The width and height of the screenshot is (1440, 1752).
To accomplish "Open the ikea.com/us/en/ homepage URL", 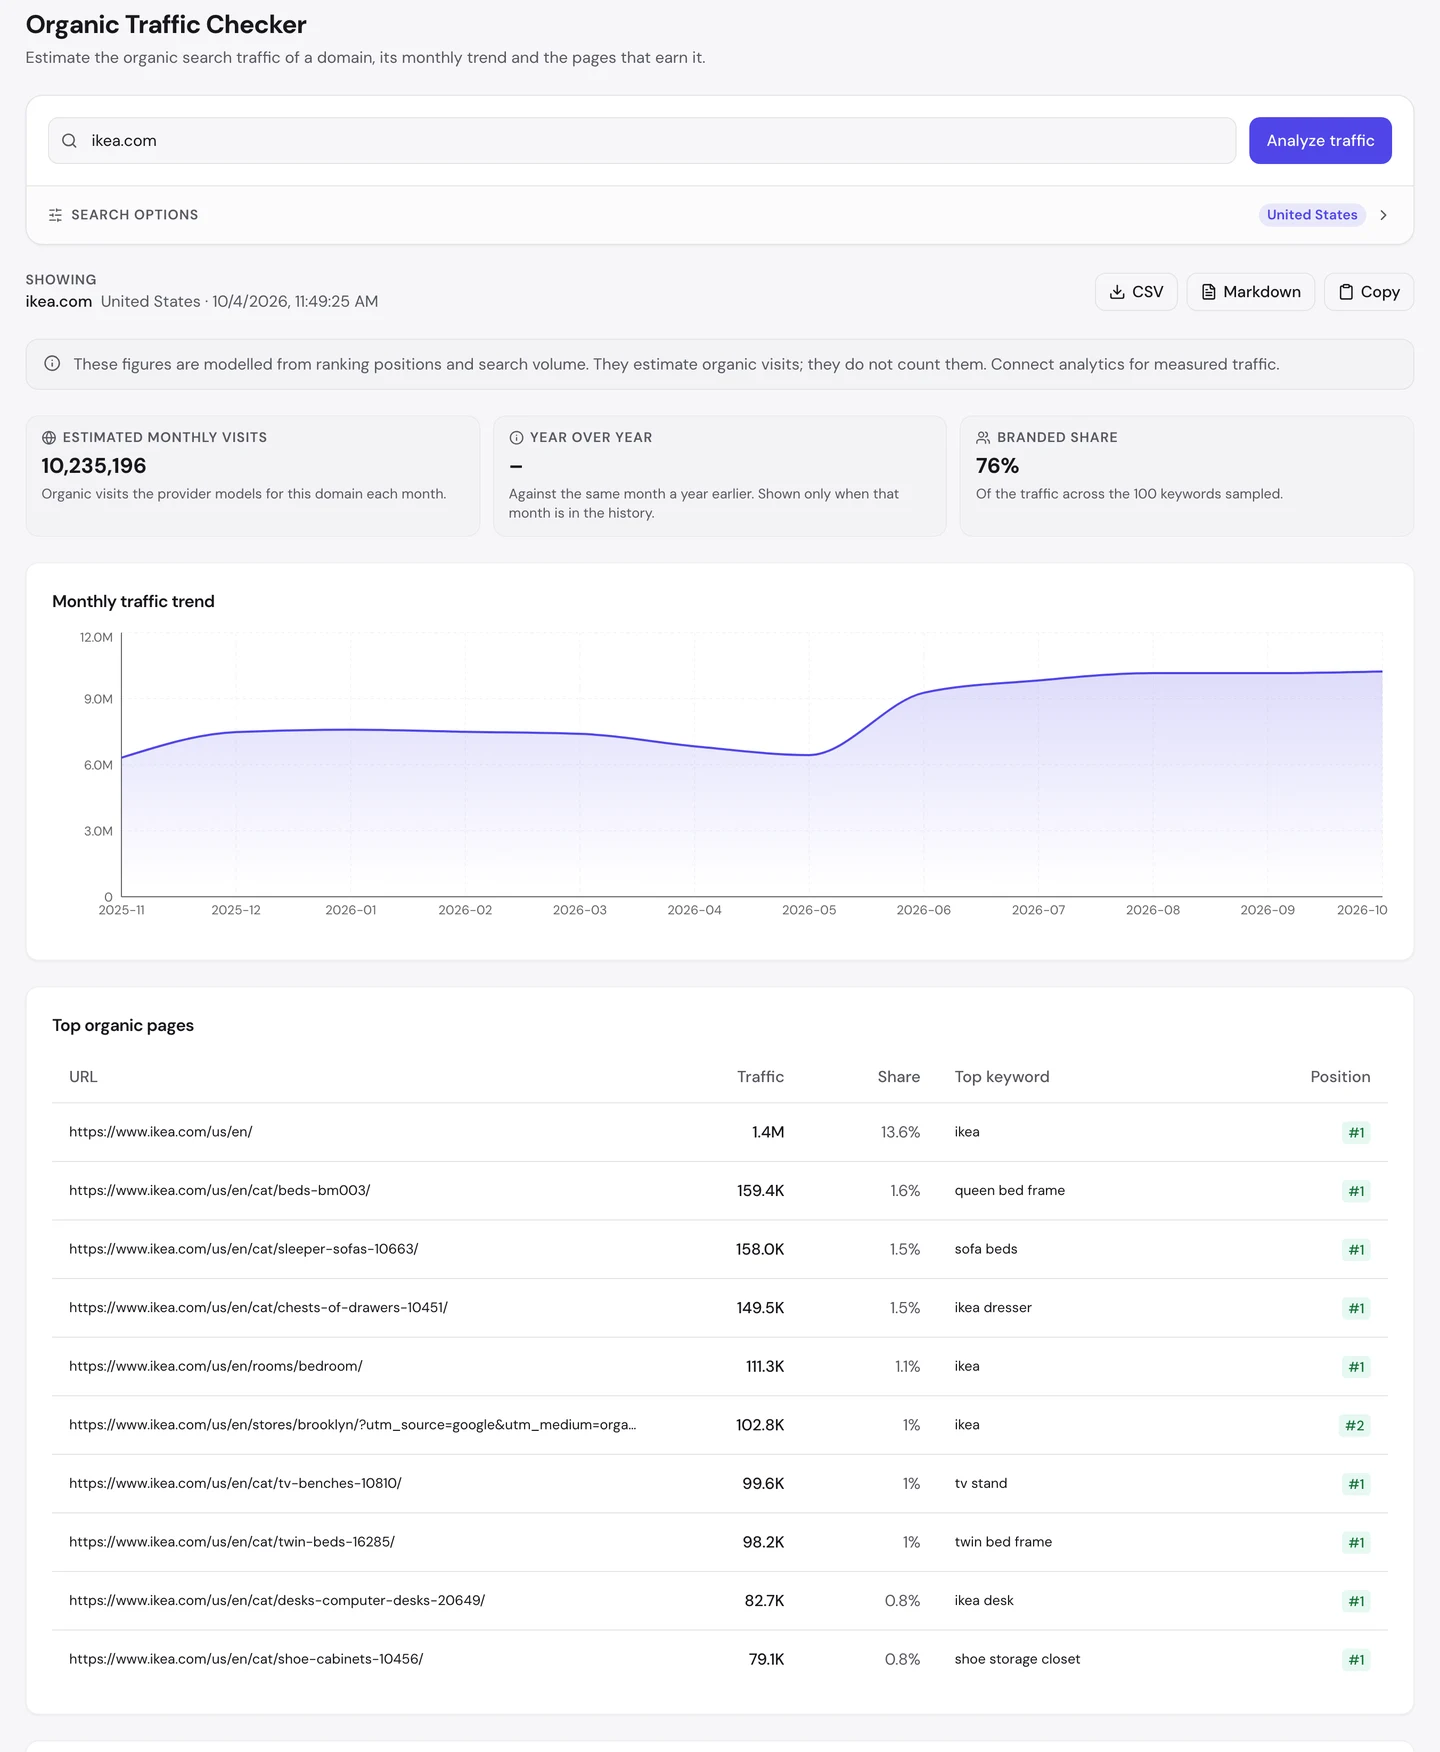I will click(x=161, y=1132).
